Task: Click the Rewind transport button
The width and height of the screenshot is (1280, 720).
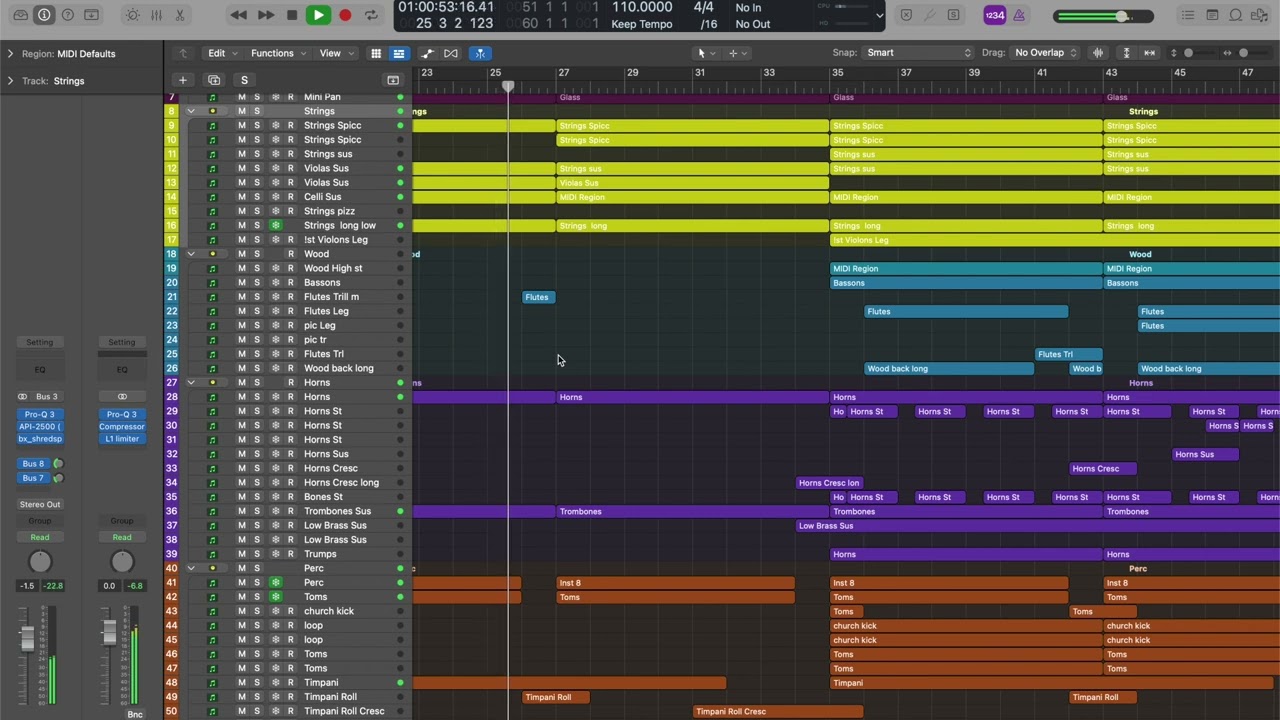Action: tap(238, 15)
